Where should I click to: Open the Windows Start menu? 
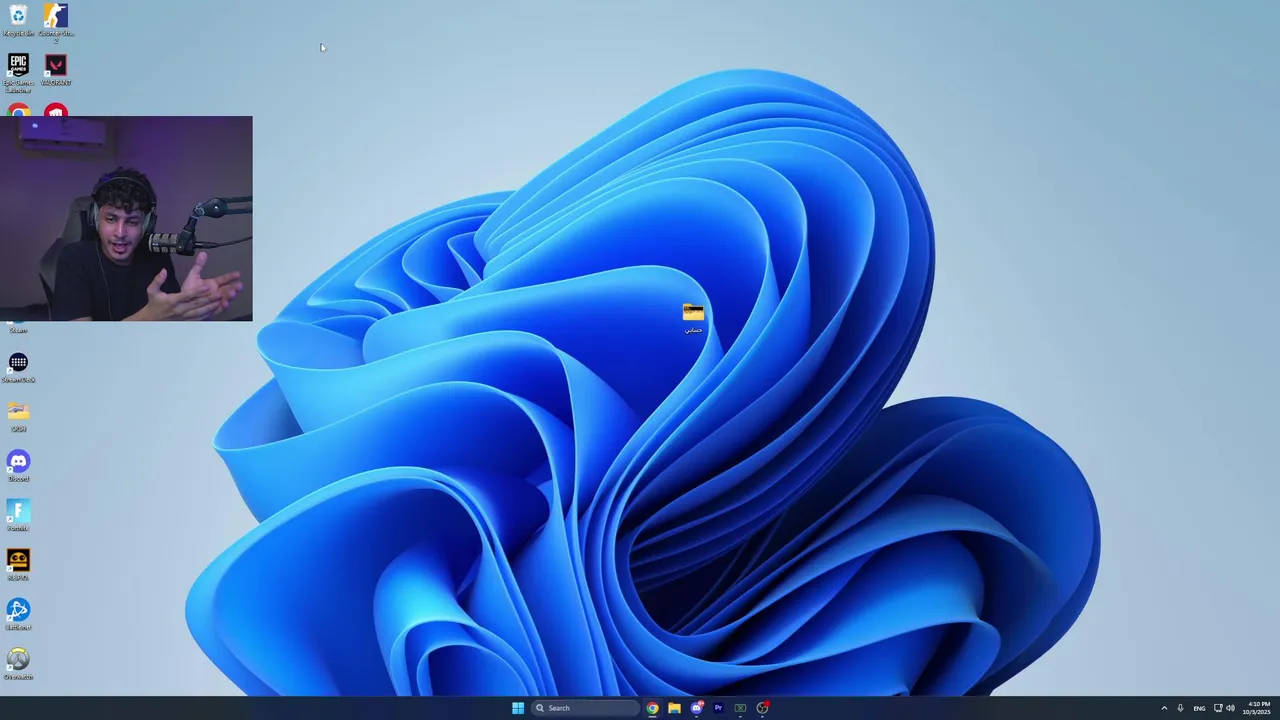(518, 708)
